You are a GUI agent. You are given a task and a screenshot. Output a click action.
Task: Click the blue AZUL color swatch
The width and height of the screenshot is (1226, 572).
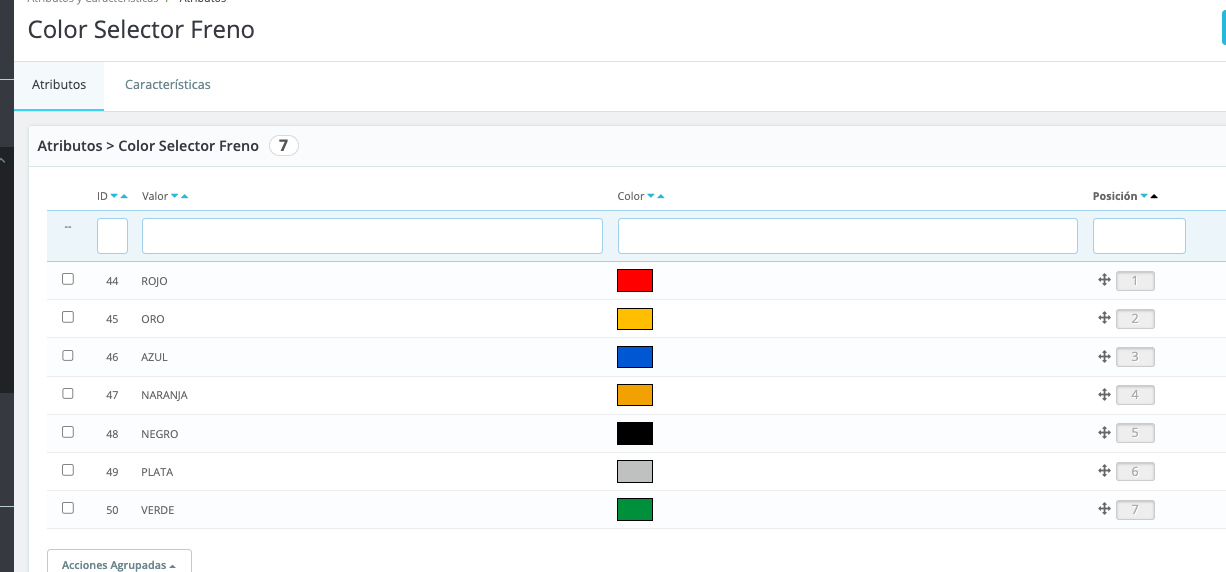point(635,357)
